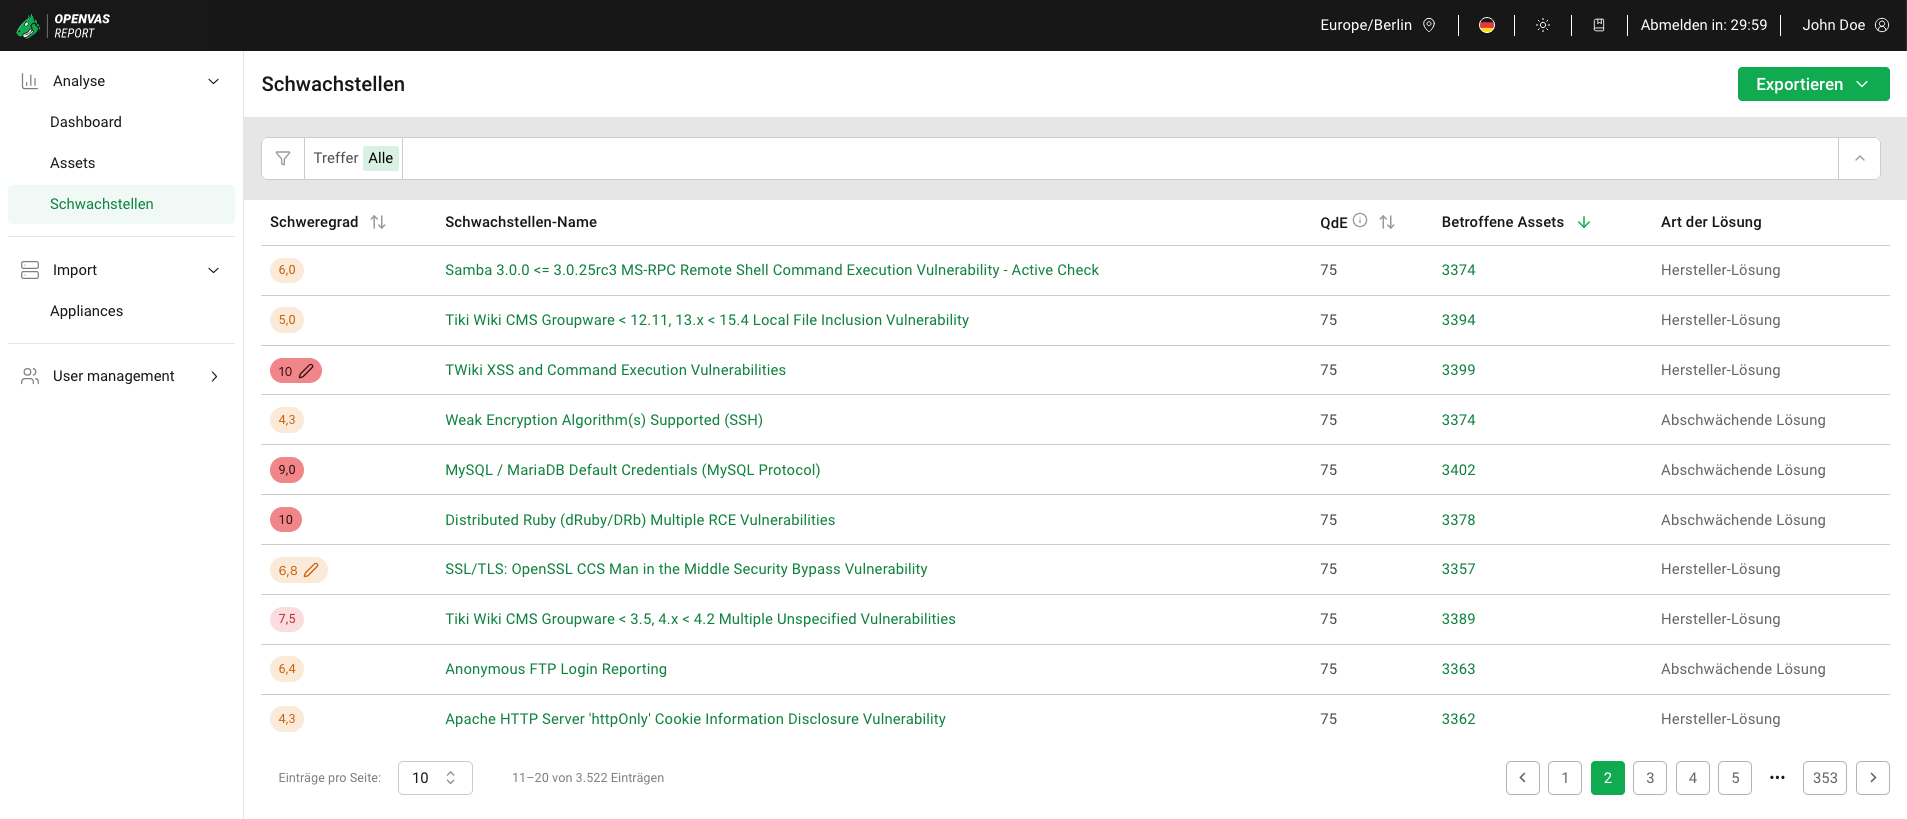Open Tiki Wiki Multiple Unspecified Vulnerabilities link
The height and width of the screenshot is (819, 1907).
[x=700, y=619]
